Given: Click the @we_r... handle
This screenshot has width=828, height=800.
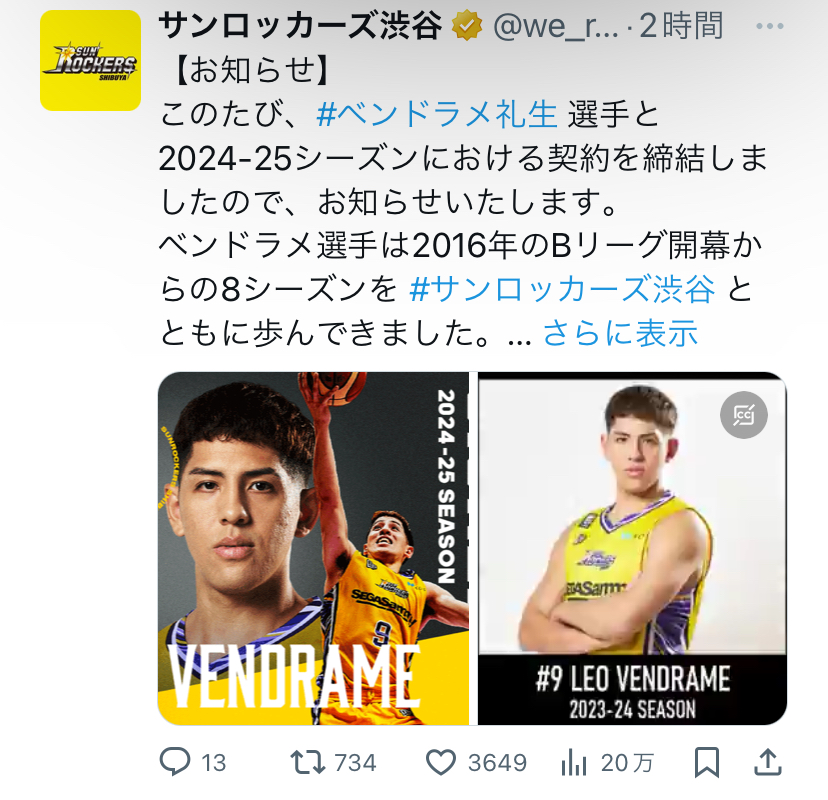Looking at the screenshot, I should tap(556, 25).
